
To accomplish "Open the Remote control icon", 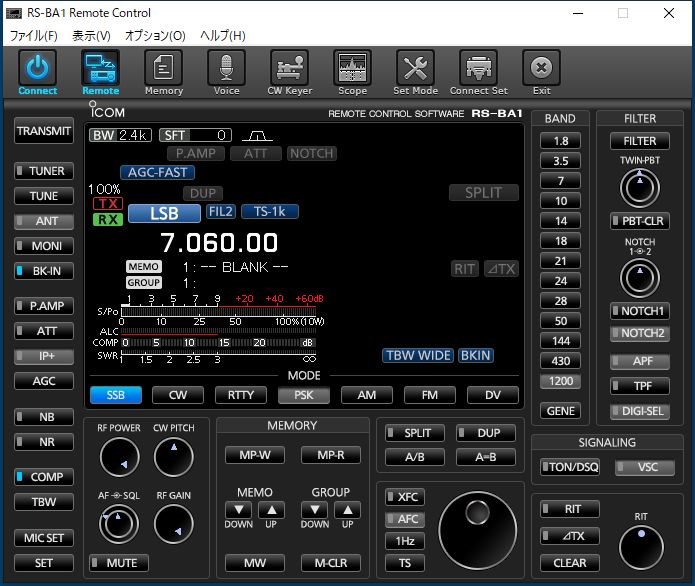I will pyautogui.click(x=101, y=68).
